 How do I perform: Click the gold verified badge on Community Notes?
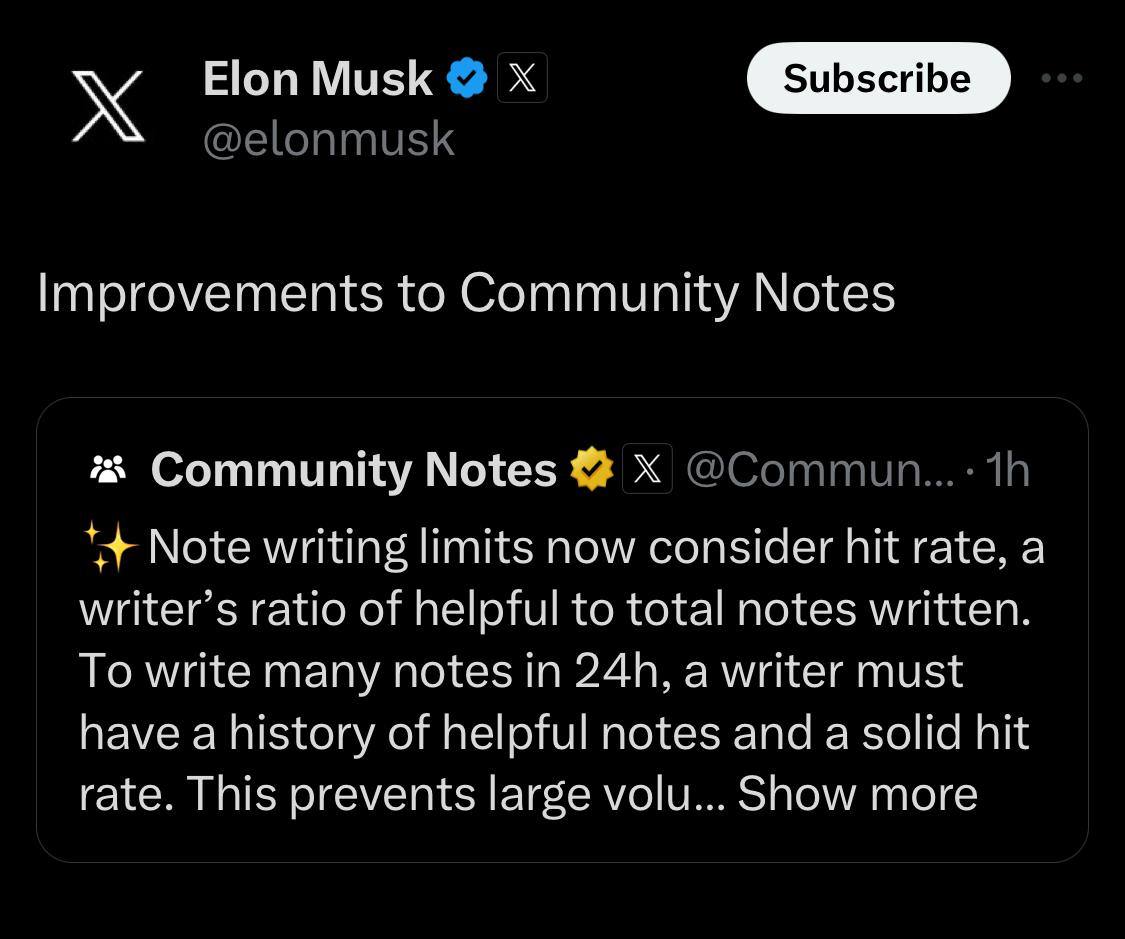(x=592, y=469)
